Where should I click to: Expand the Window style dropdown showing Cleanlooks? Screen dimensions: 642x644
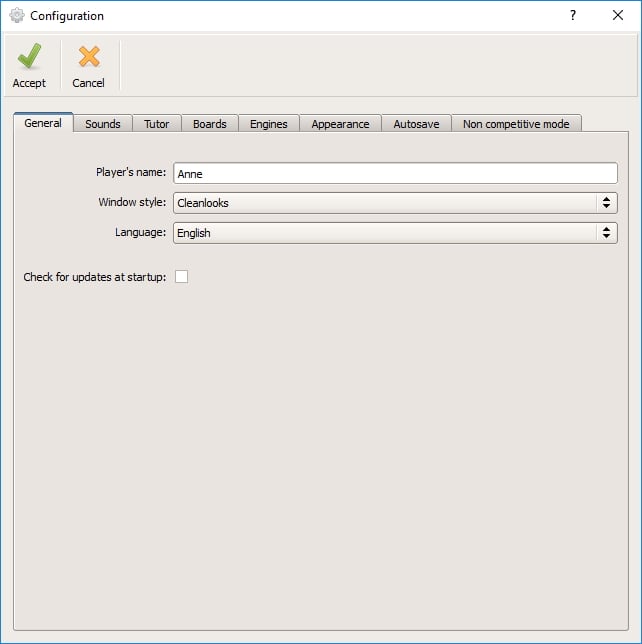[x=395, y=203]
